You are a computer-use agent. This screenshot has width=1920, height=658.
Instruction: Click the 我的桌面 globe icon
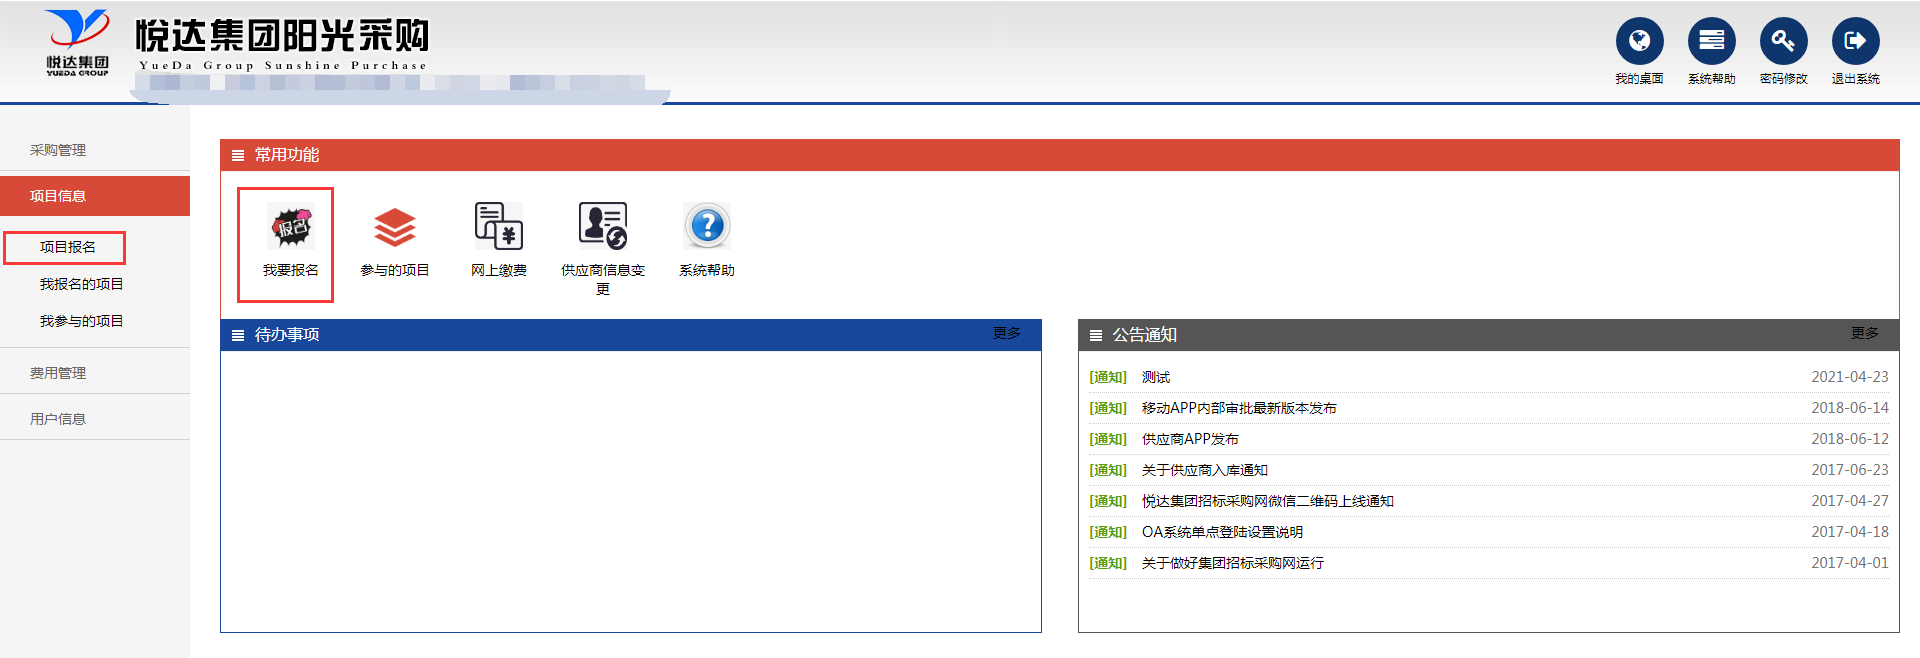(1639, 42)
